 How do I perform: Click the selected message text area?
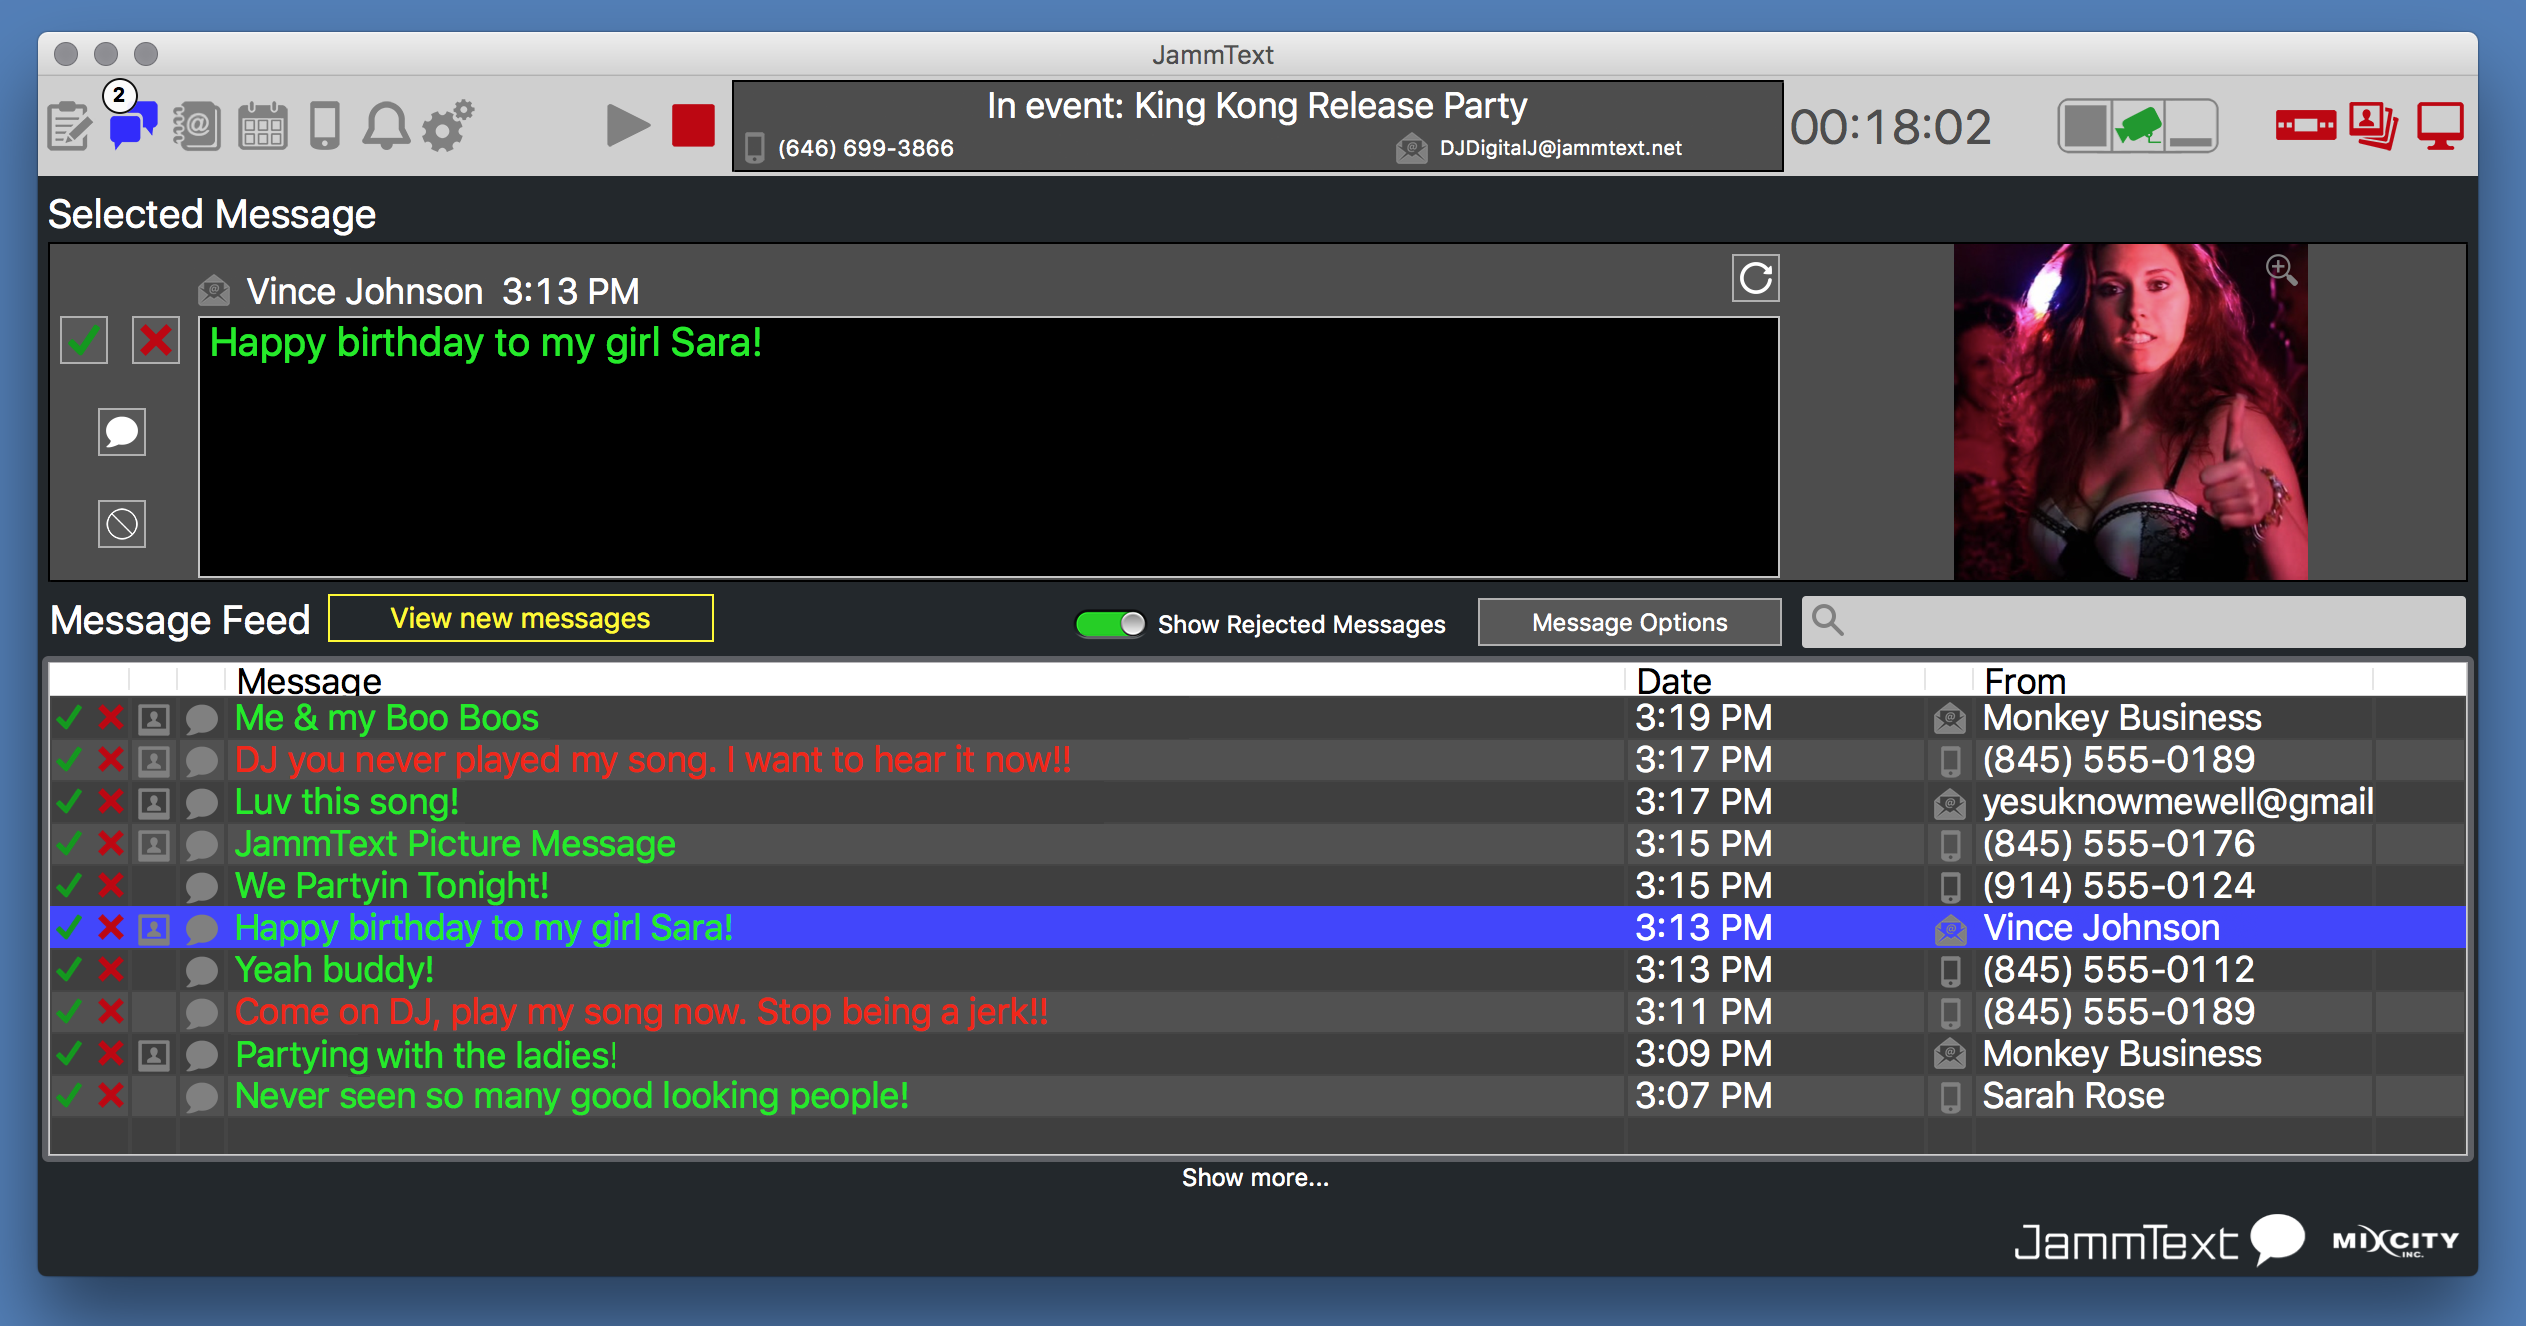[989, 447]
